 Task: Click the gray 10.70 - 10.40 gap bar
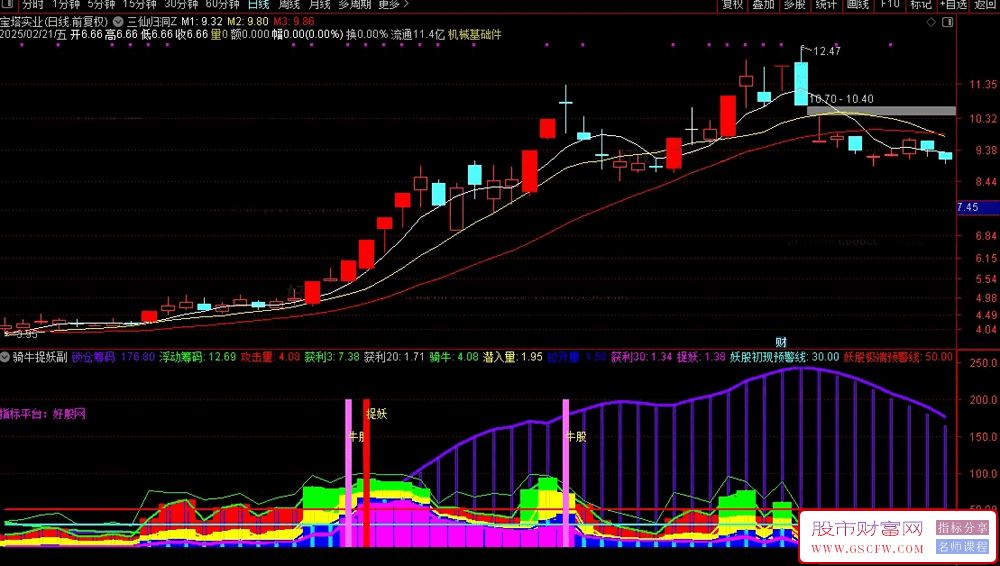click(x=881, y=111)
